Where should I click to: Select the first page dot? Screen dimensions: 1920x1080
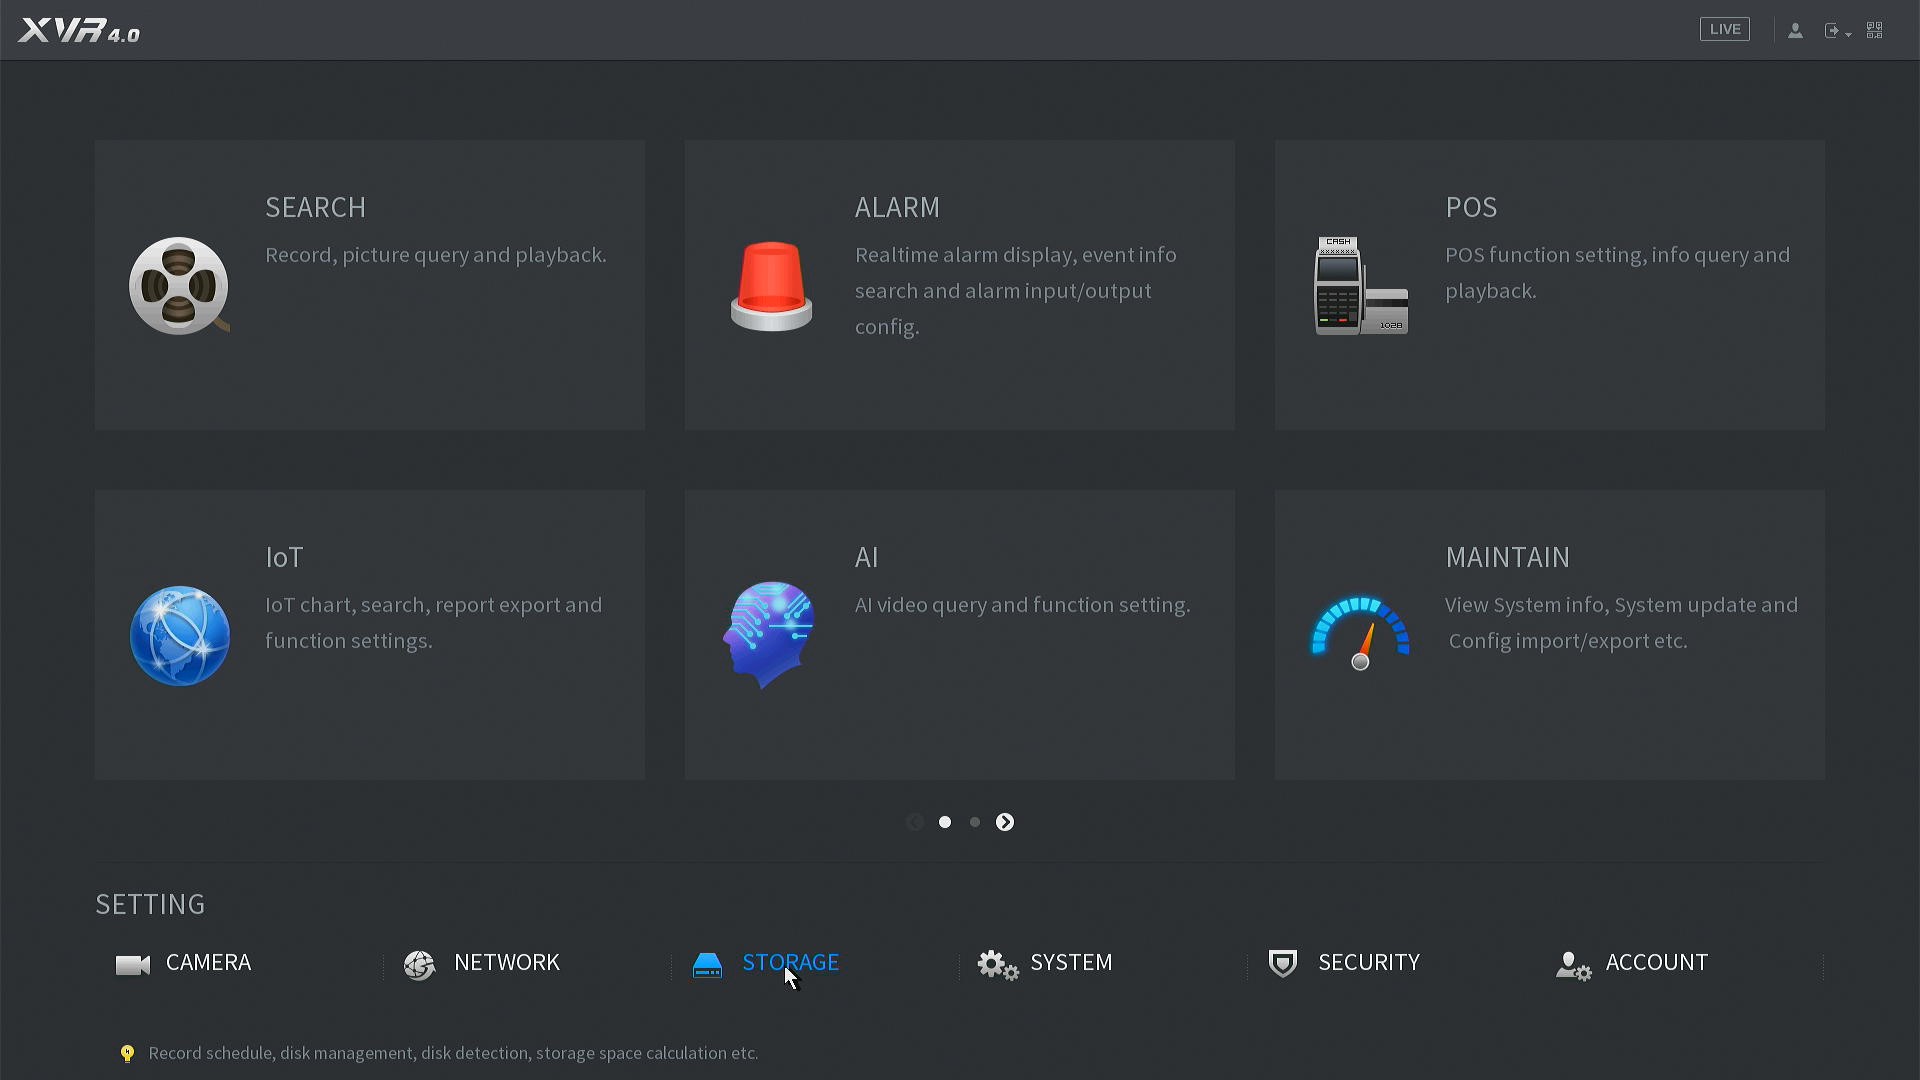(x=945, y=822)
